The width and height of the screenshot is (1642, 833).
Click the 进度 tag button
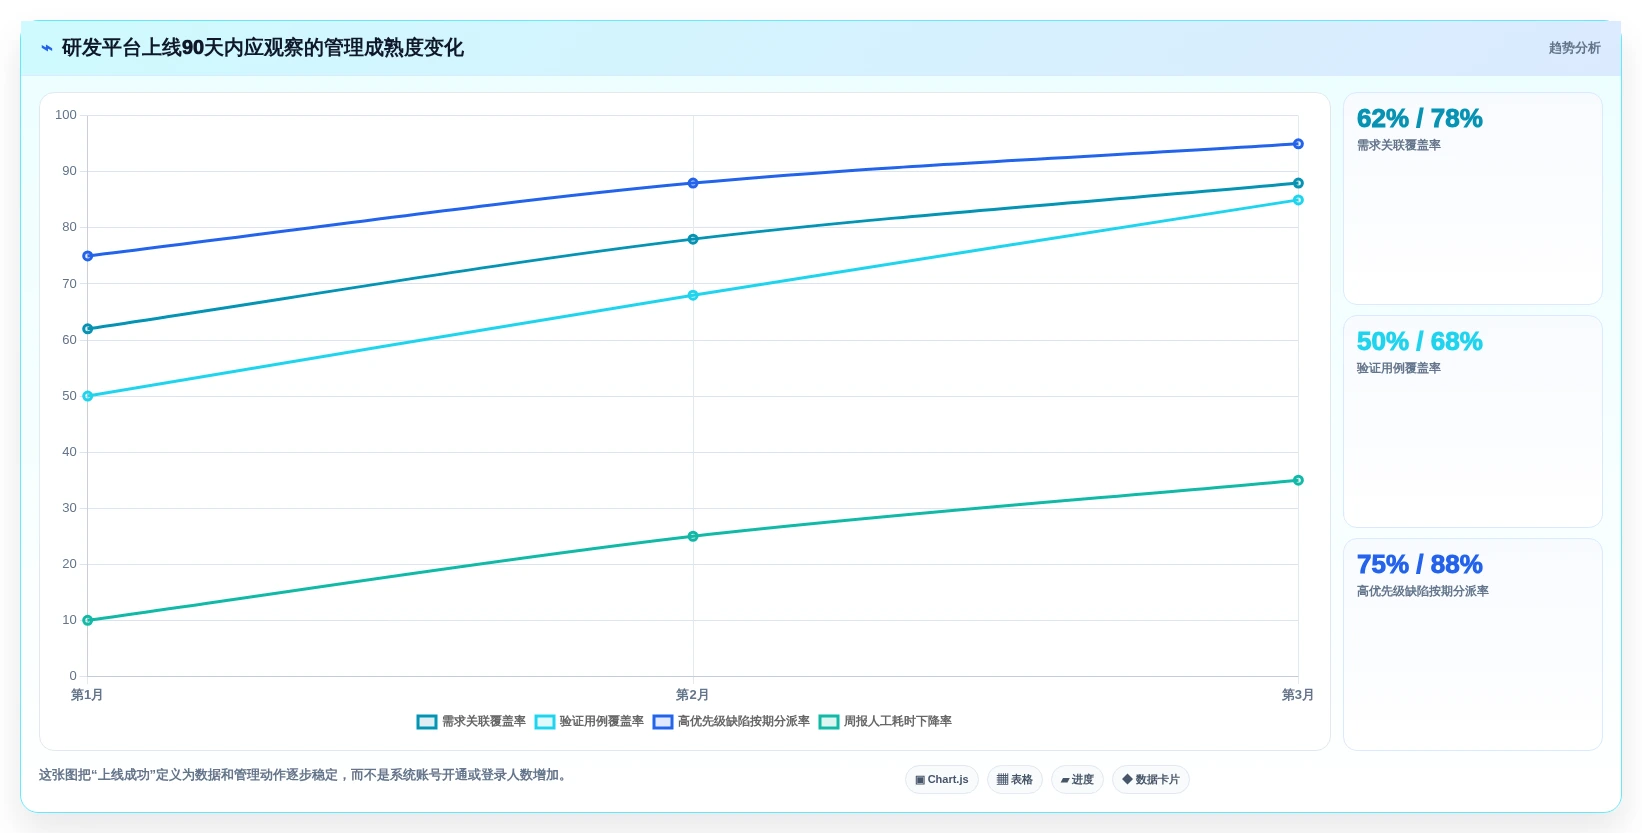click(x=1077, y=780)
